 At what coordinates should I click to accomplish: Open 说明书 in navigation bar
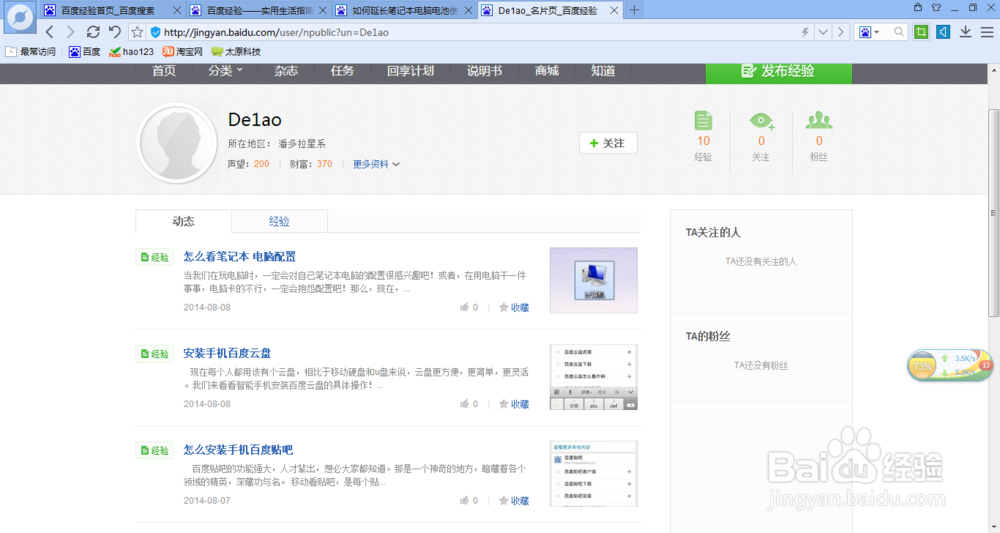pos(484,71)
